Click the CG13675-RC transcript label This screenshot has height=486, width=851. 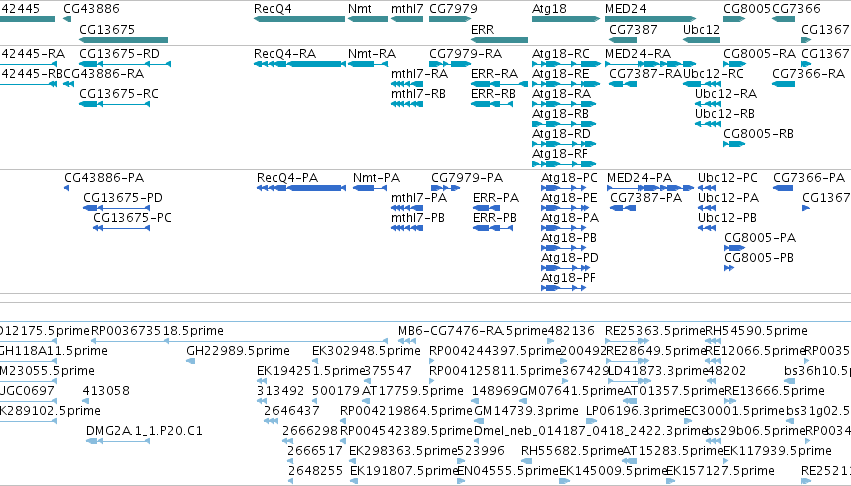119,94
